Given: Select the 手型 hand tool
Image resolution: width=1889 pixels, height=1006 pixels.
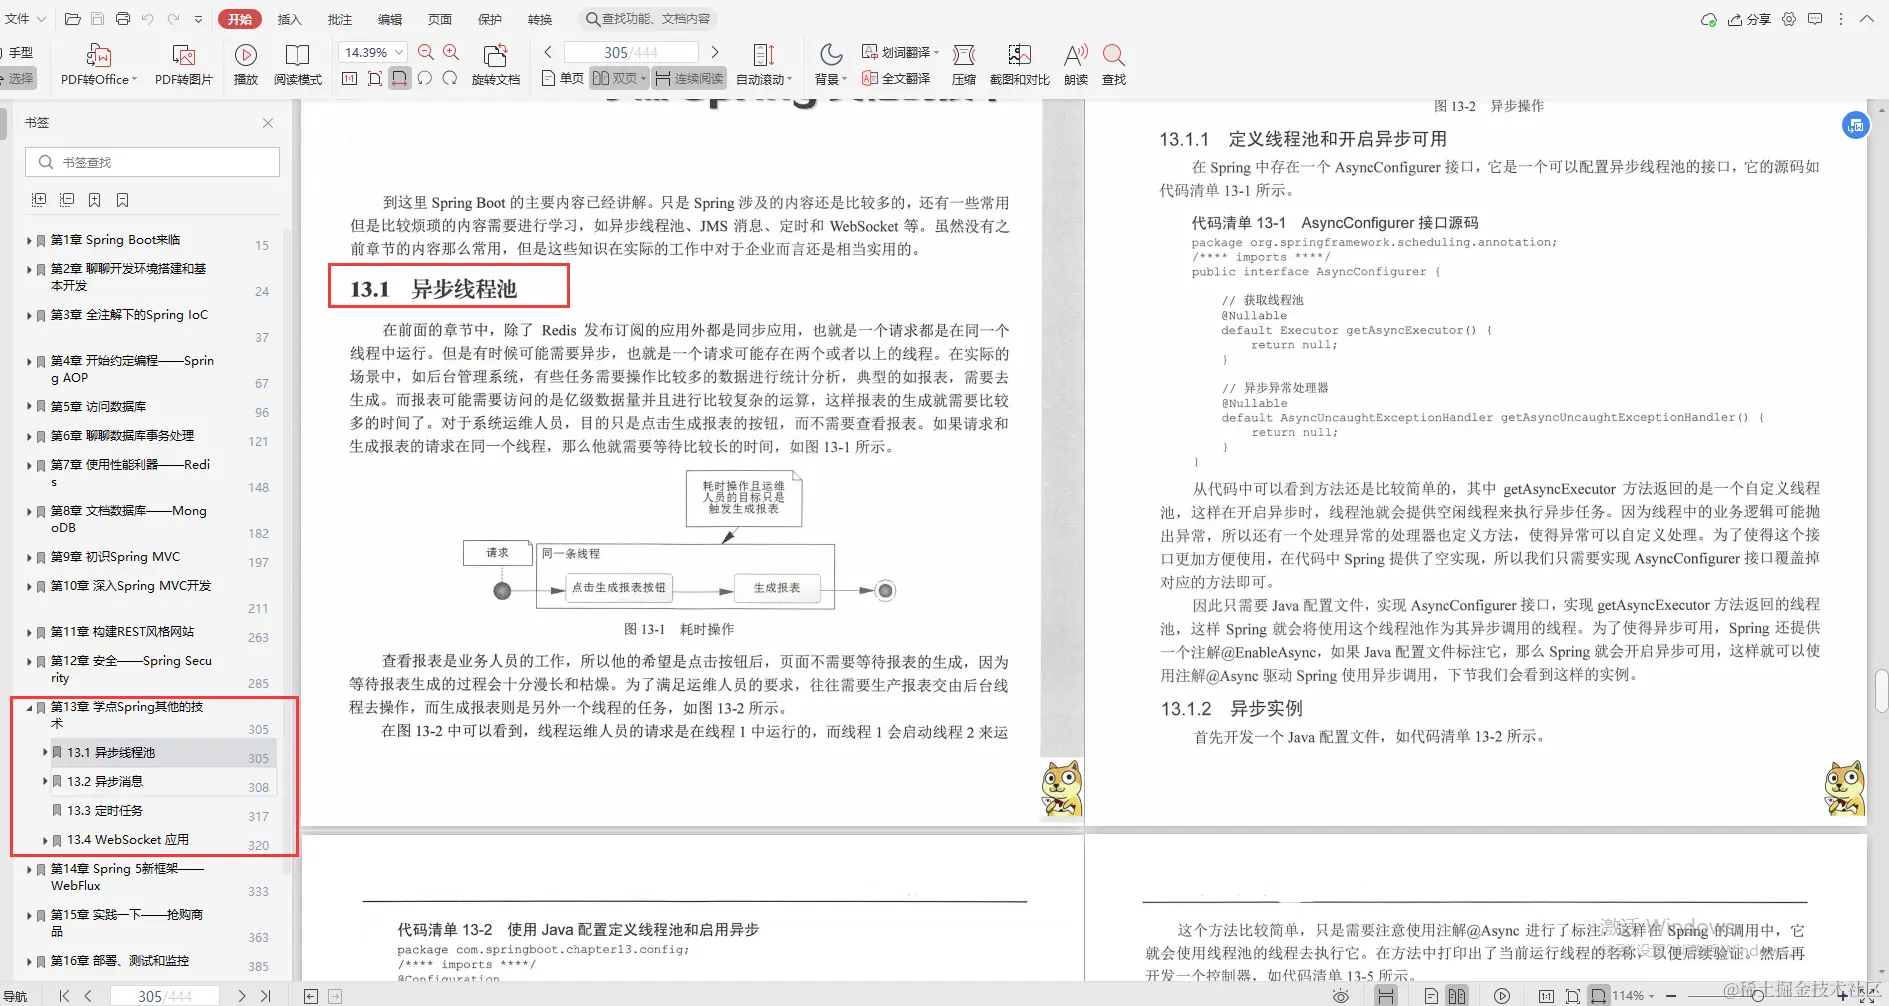Looking at the screenshot, I should (22, 51).
